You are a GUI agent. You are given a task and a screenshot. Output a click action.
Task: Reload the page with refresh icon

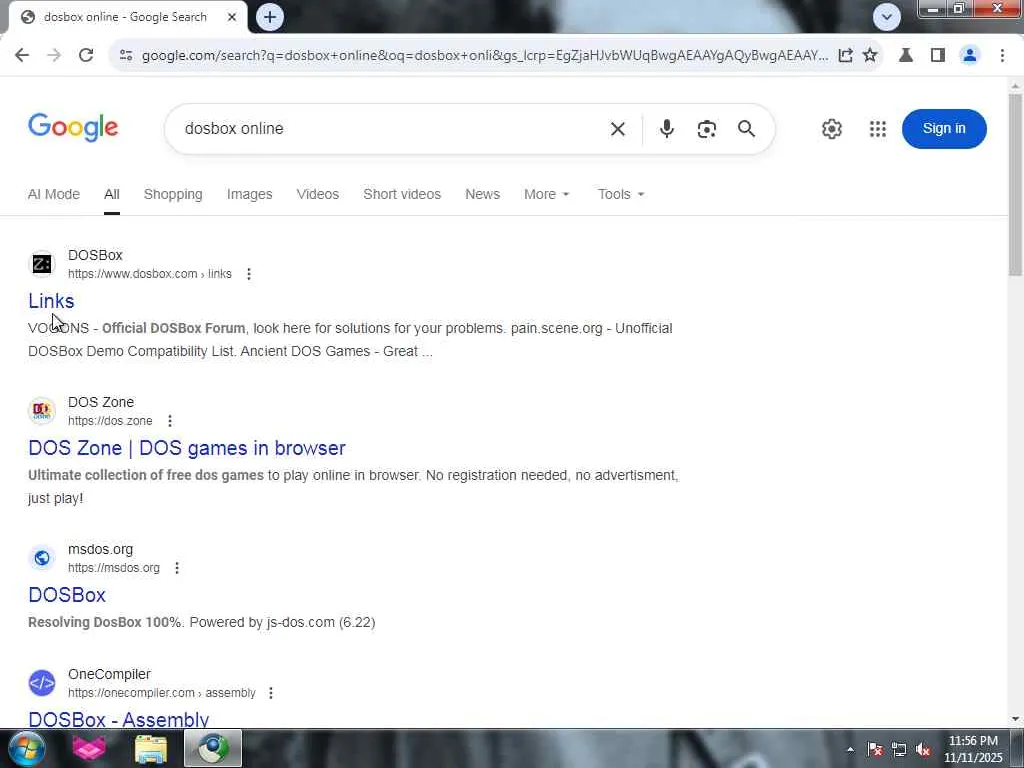click(86, 55)
